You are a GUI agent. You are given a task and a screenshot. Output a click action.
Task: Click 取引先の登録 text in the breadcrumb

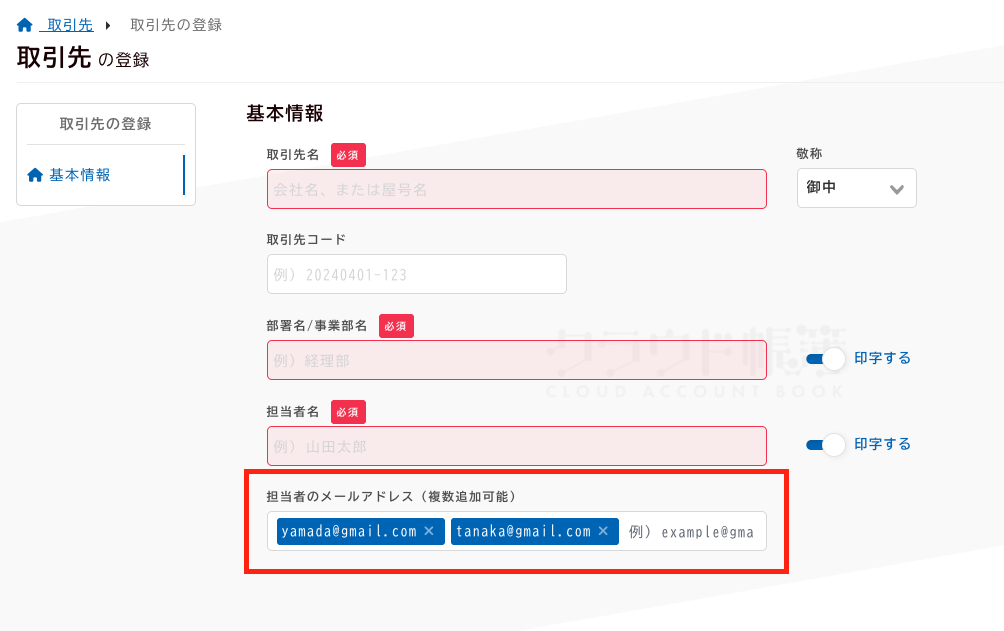(176, 25)
